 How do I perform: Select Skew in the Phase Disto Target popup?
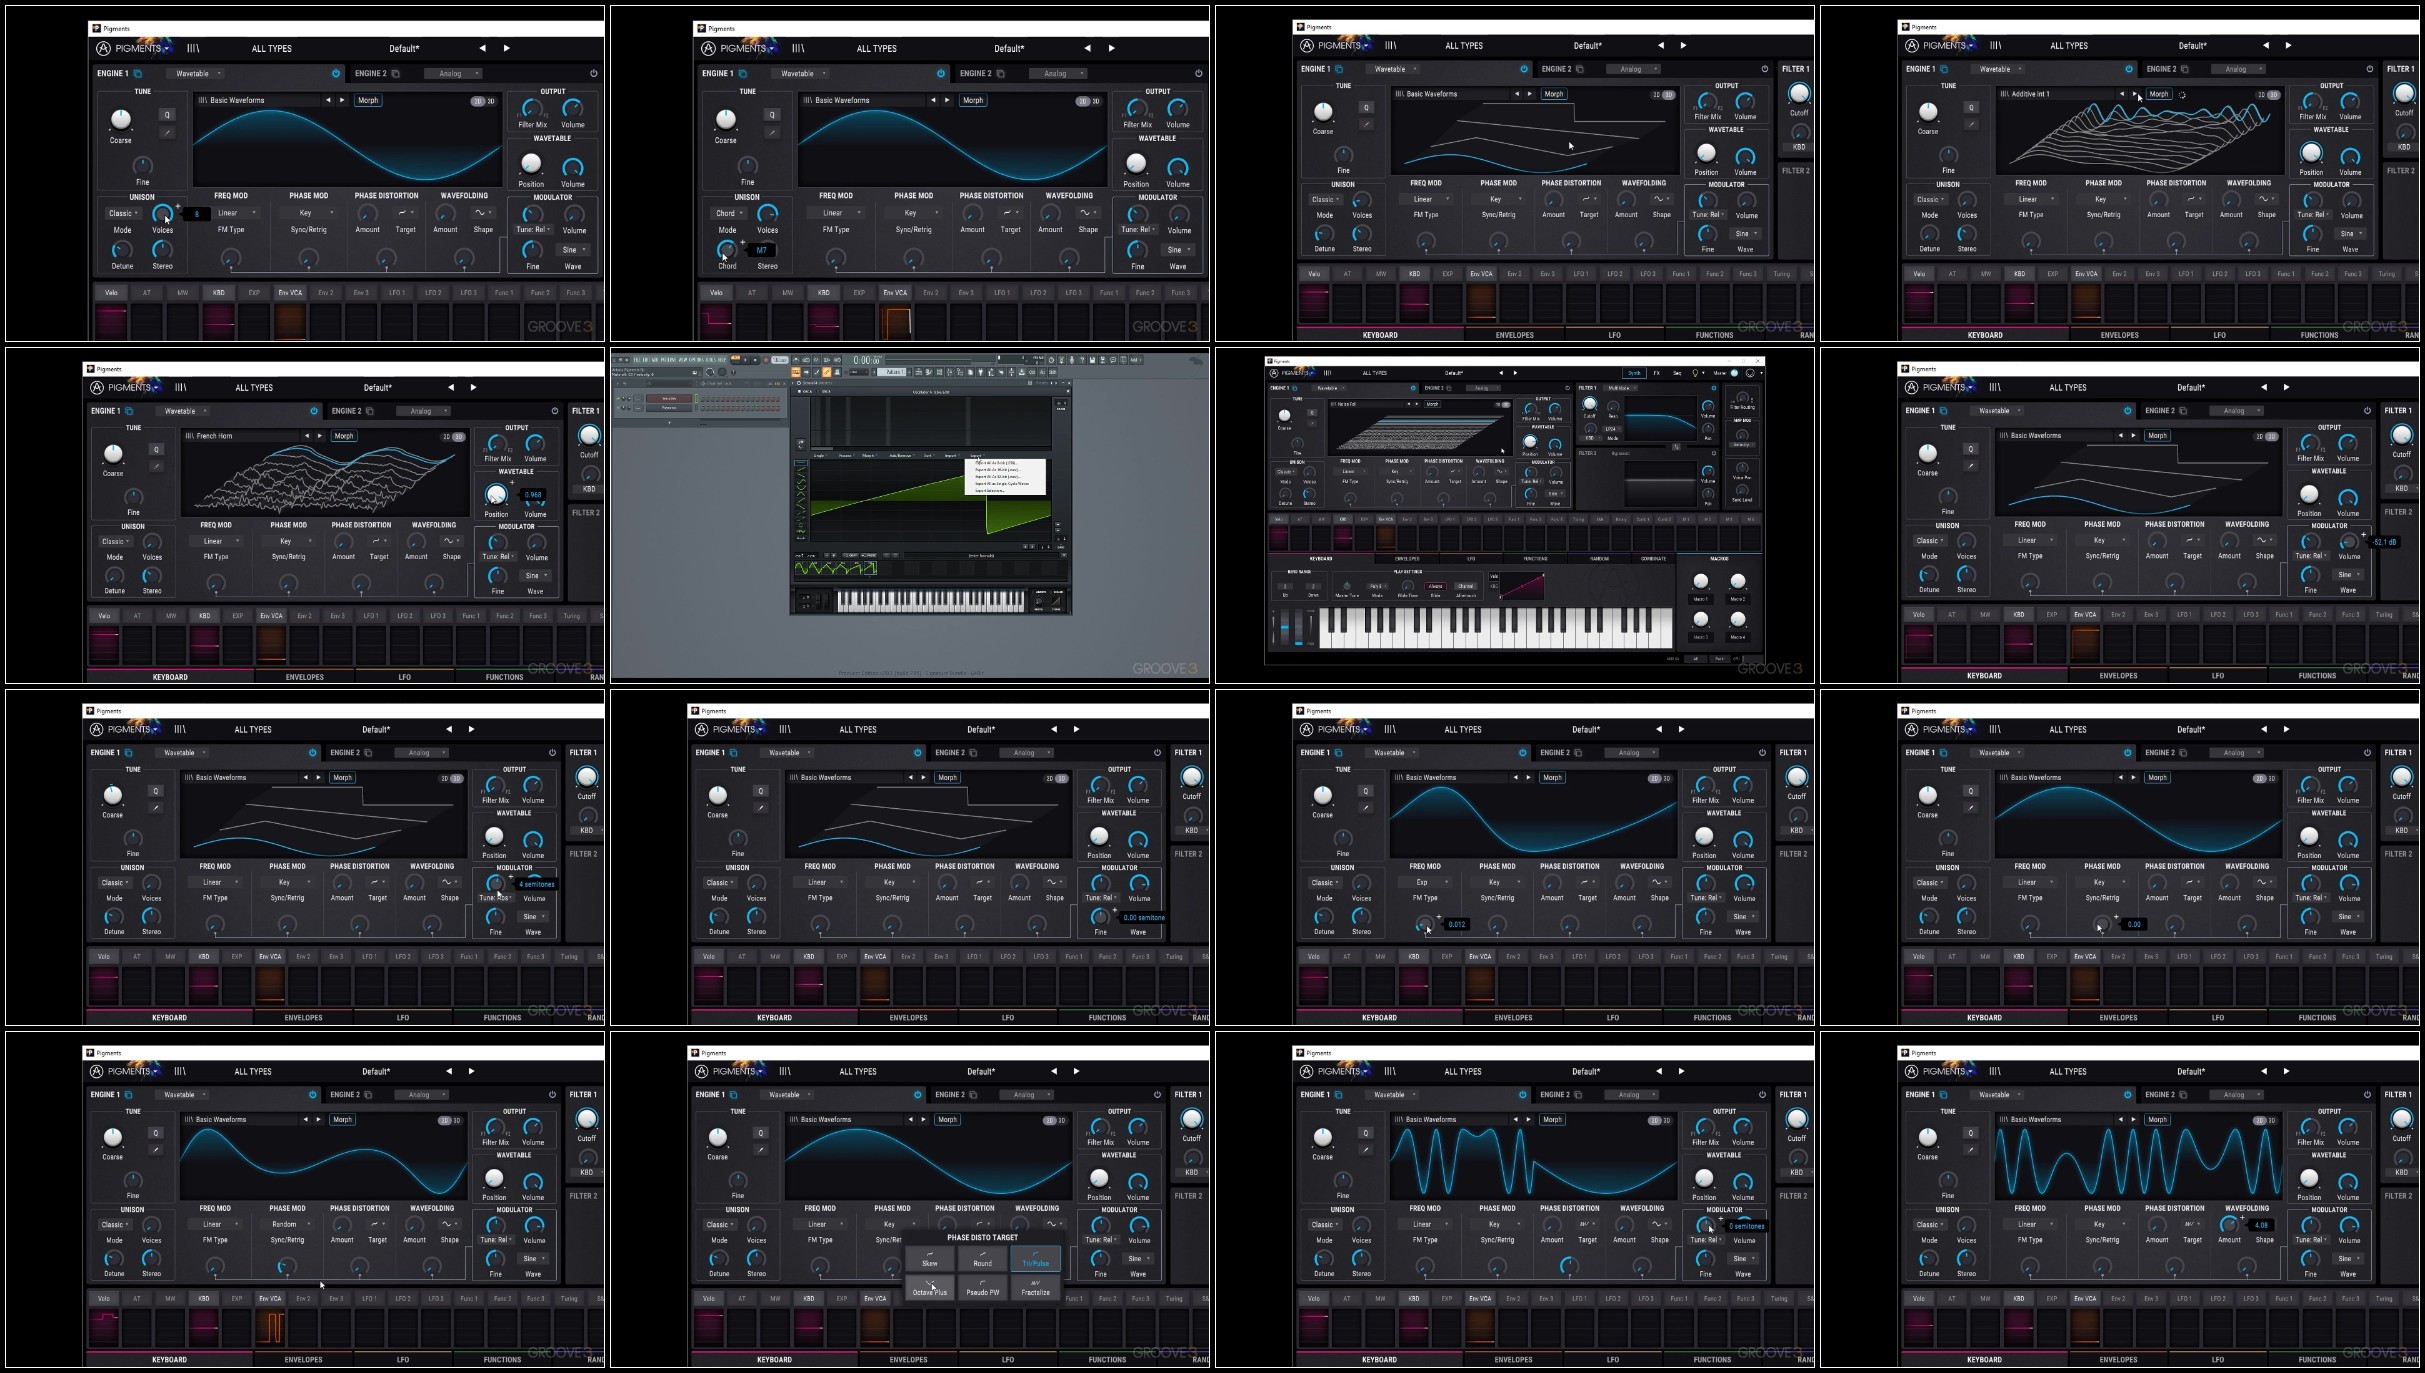coord(929,1259)
